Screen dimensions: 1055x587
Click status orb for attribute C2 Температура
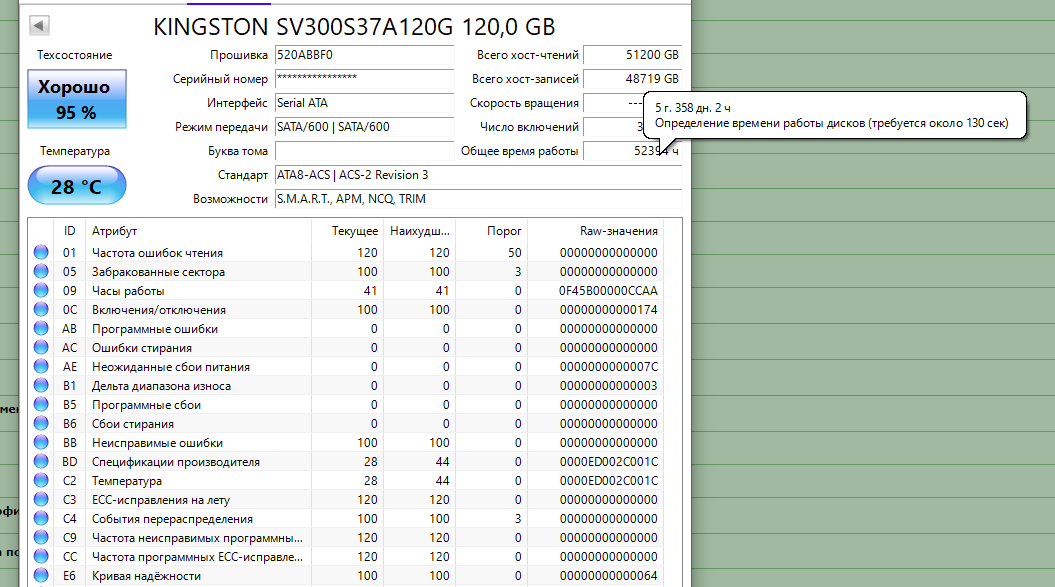coord(41,480)
